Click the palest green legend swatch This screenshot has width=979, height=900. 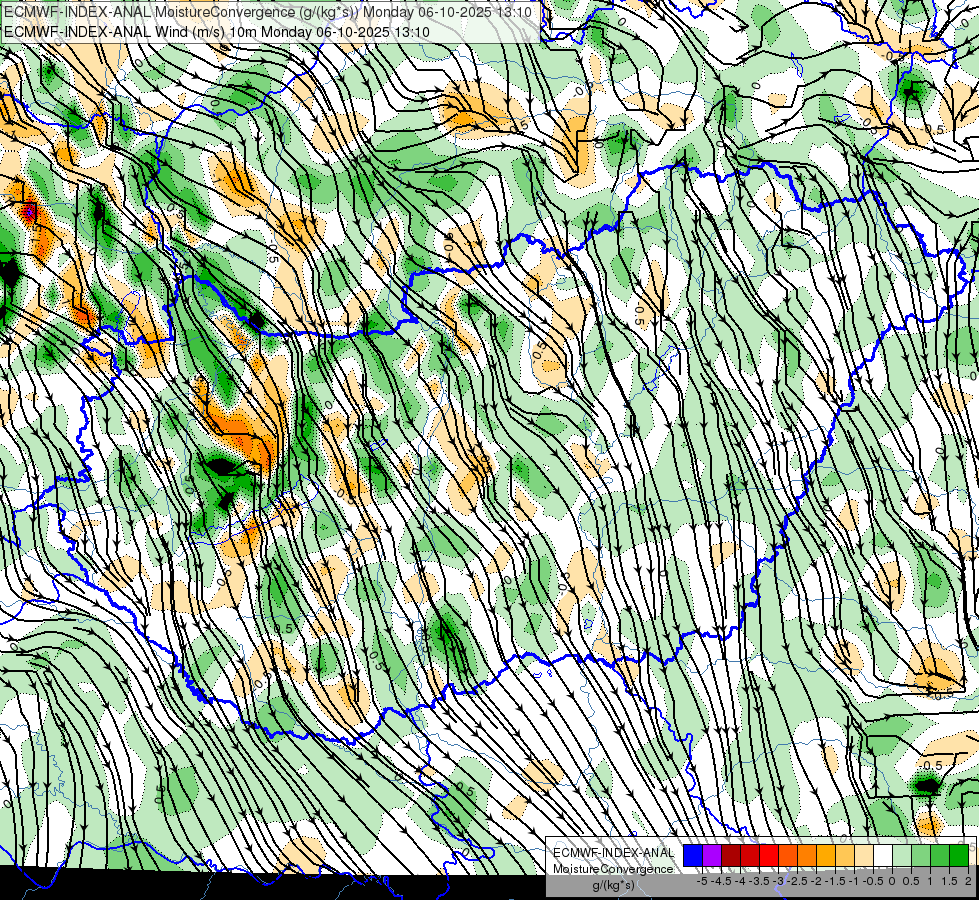coord(902,856)
